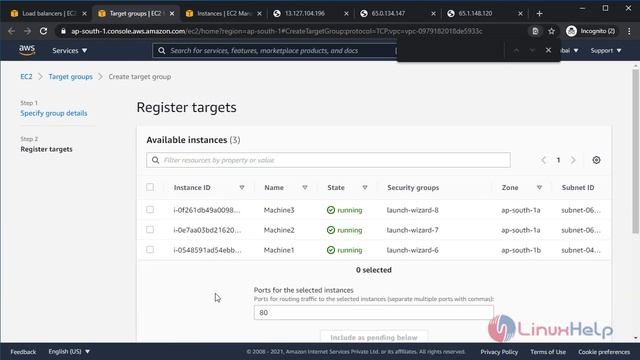The image size is (640, 360).
Task: Click the EC2 breadcrumb link
Action: [26, 77]
